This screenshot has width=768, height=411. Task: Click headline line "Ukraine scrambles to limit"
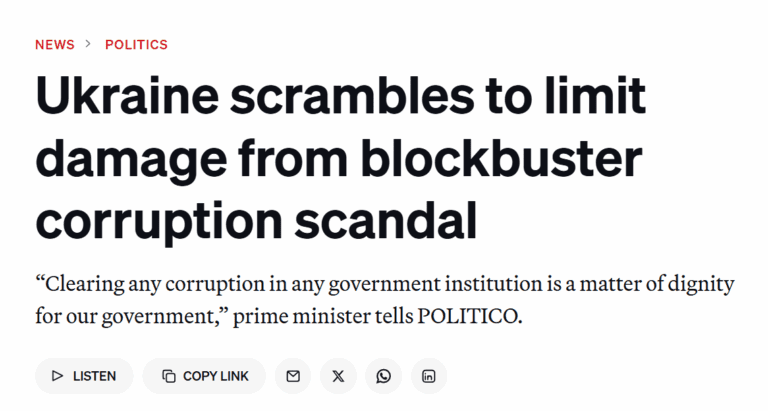tap(340, 101)
